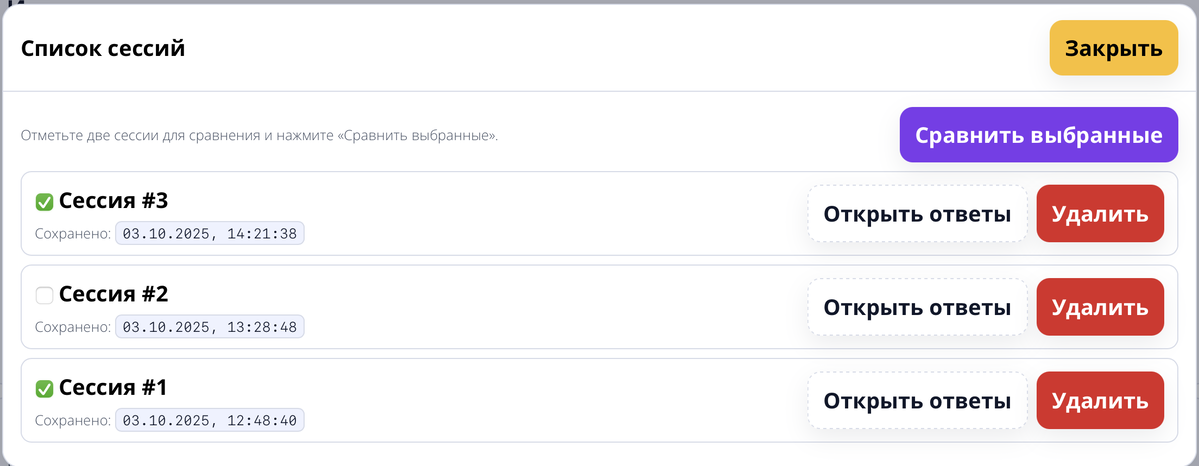Delete Сессия #3
1199x466 pixels.
pyautogui.click(x=1100, y=214)
